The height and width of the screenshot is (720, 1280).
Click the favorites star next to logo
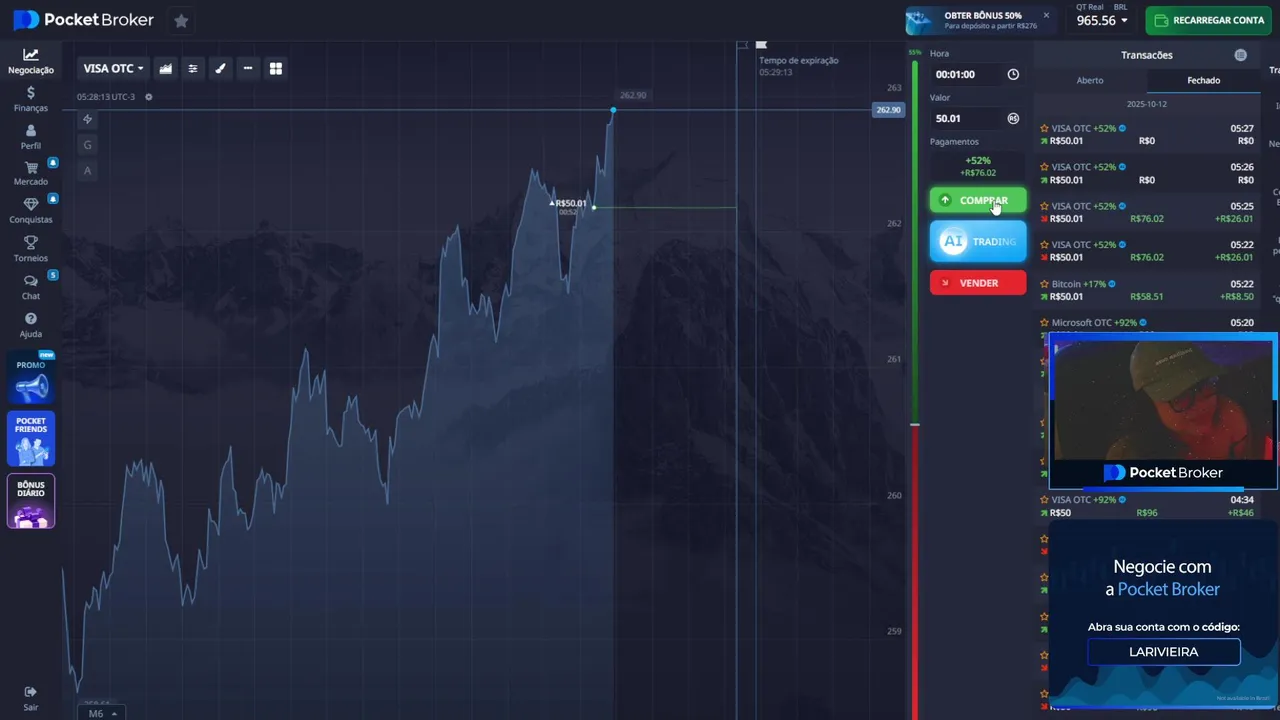tap(181, 20)
